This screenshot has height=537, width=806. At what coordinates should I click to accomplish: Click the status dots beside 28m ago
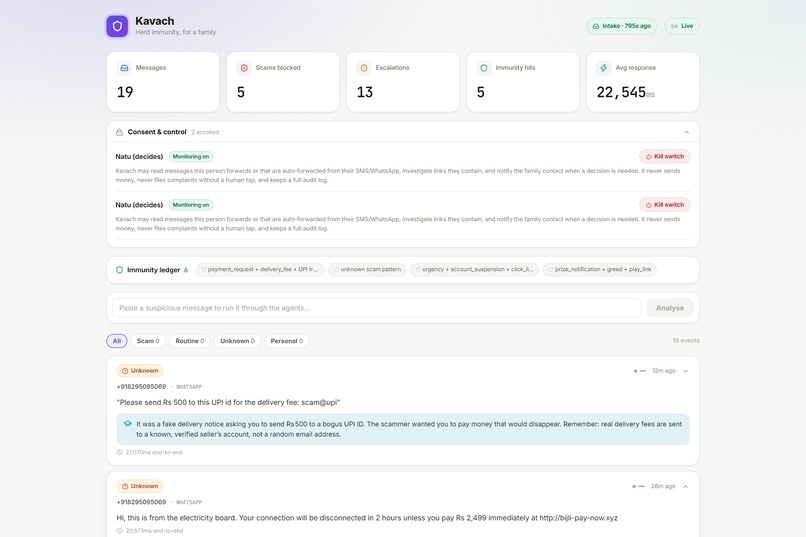[638, 486]
